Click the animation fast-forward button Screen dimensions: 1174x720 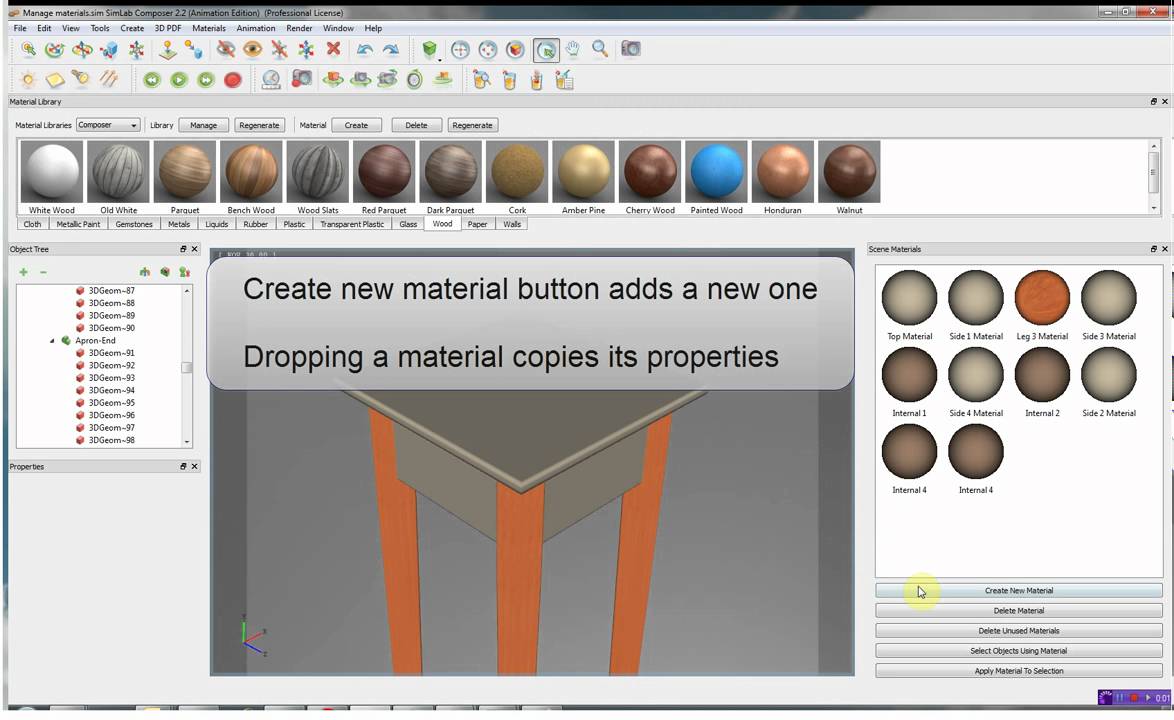[x=206, y=79]
